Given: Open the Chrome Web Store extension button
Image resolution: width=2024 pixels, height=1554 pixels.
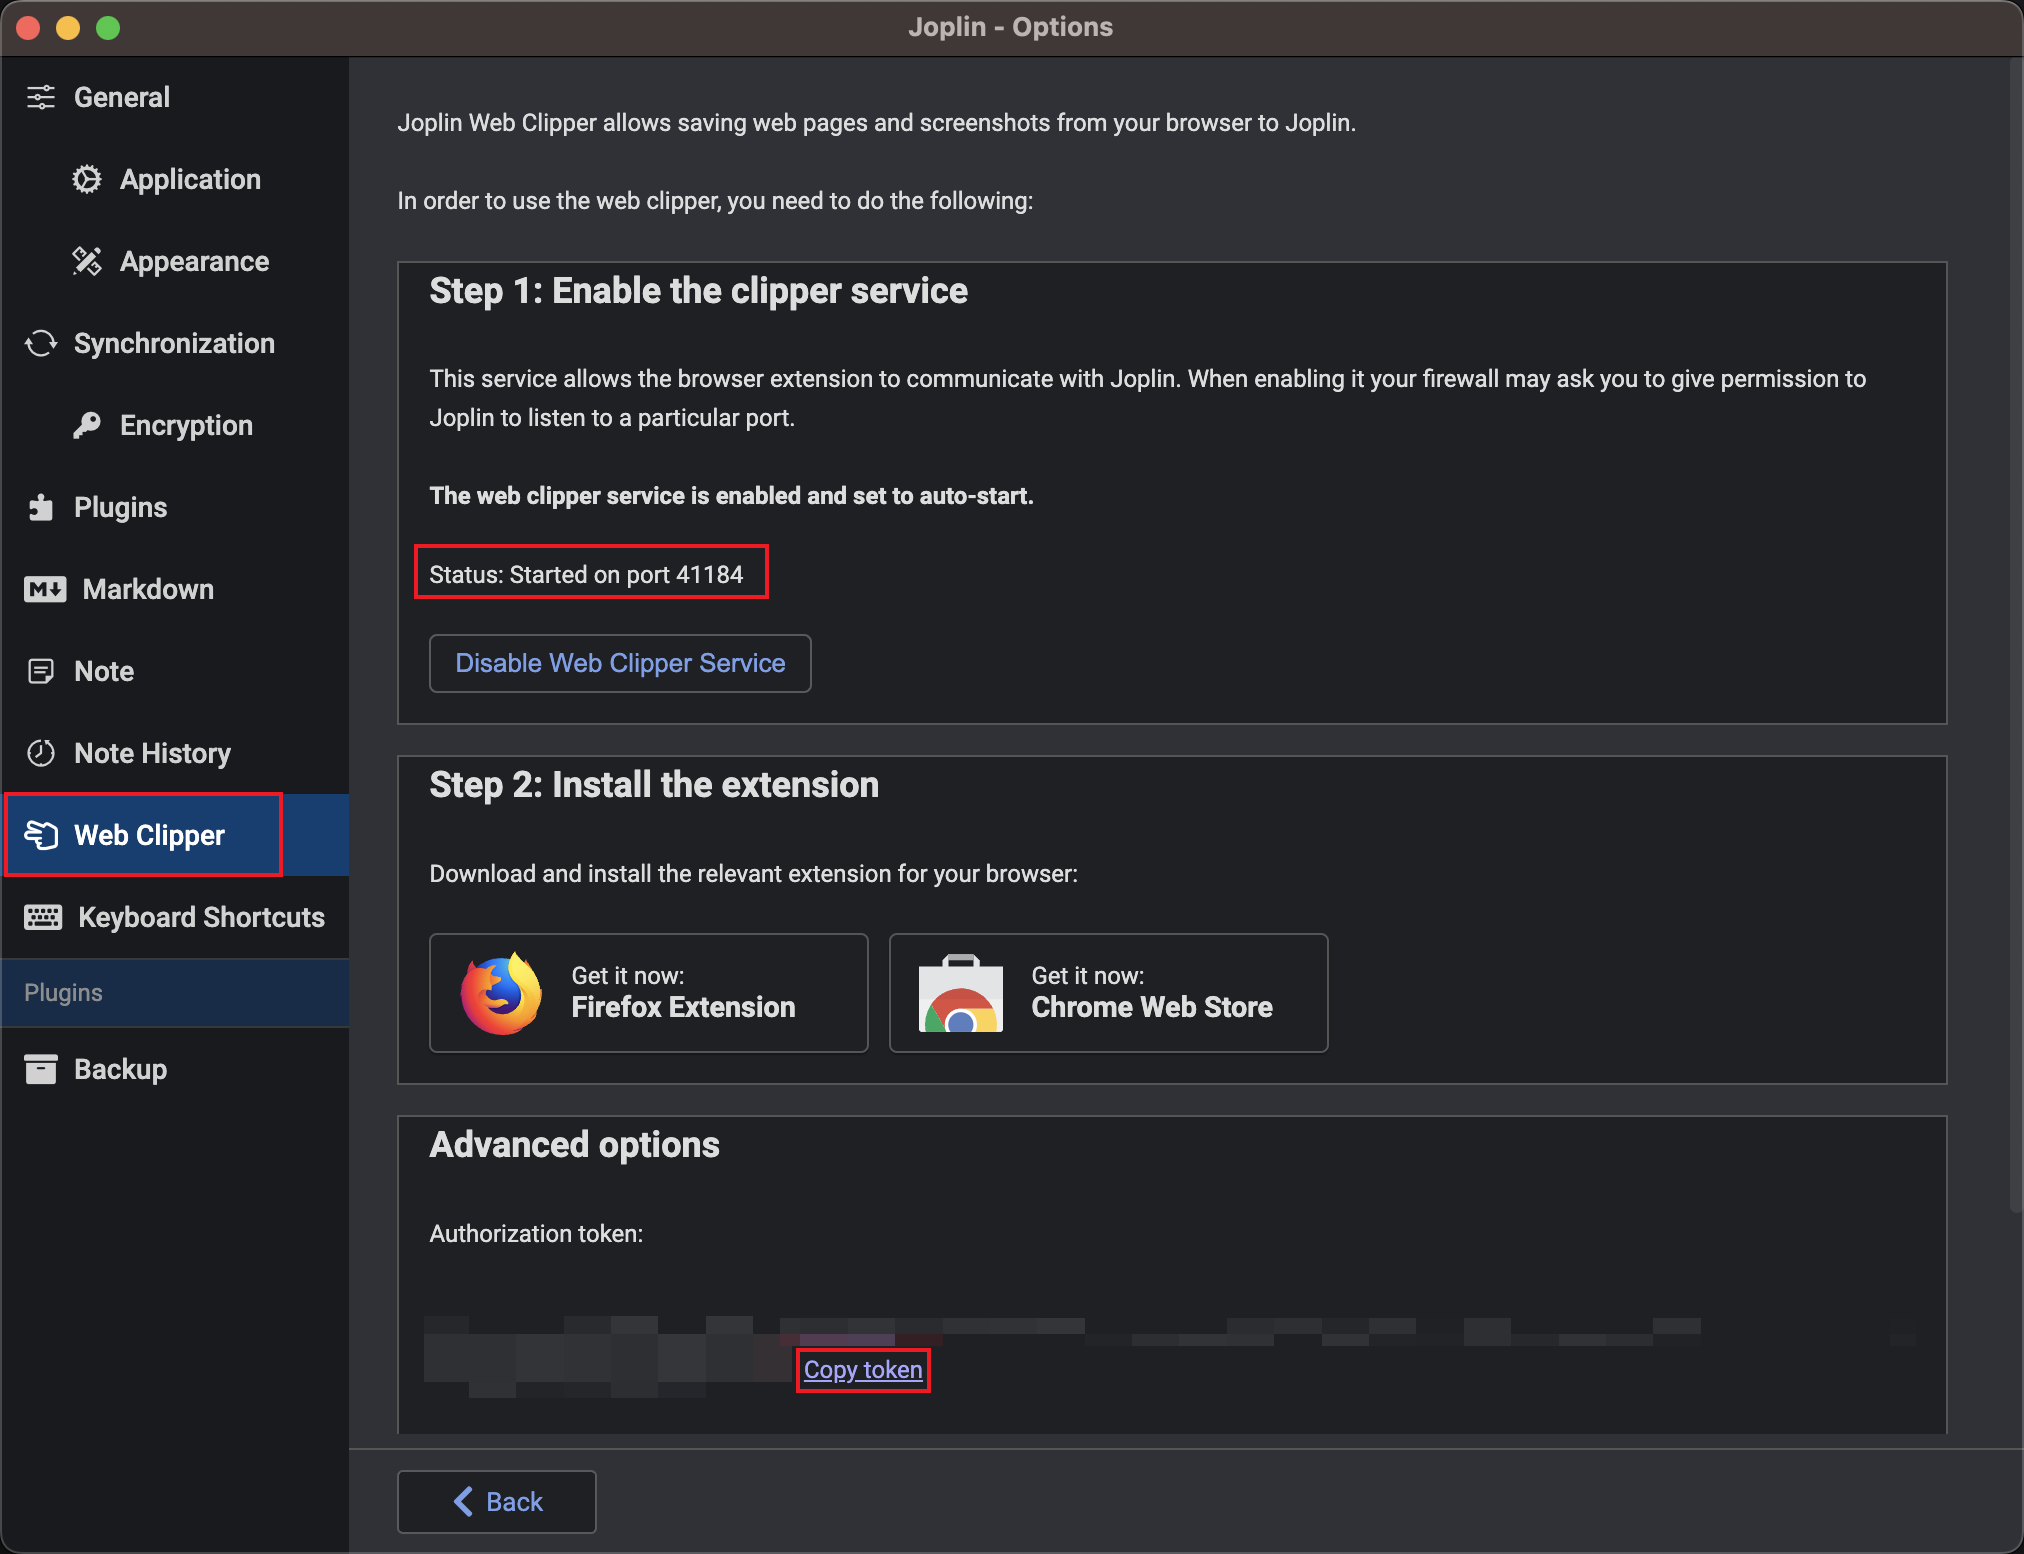Looking at the screenshot, I should [1108, 993].
